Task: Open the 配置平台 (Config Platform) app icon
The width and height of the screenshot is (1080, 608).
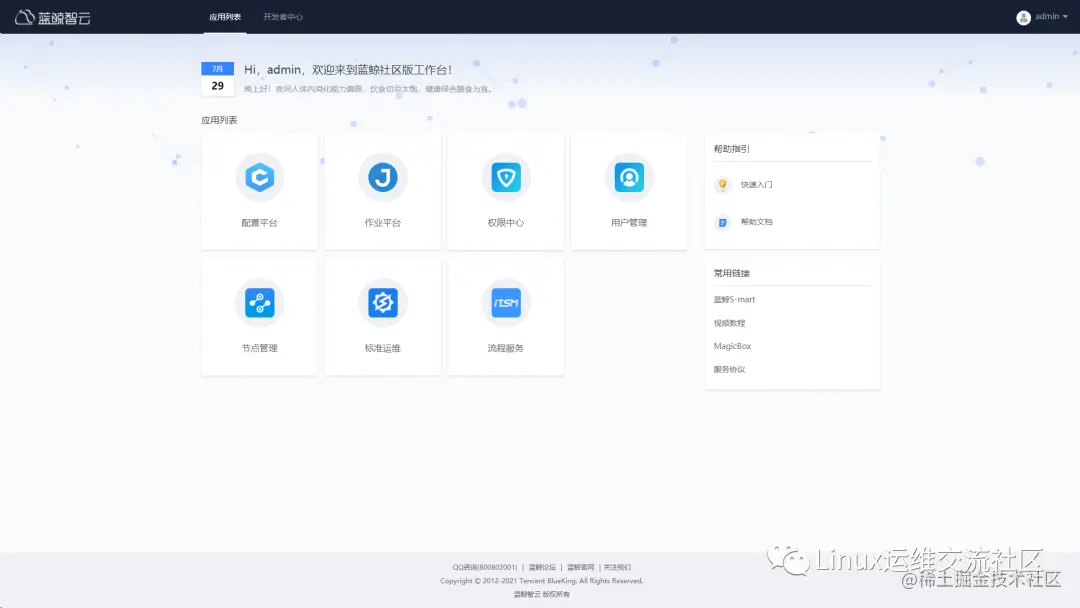Action: (x=259, y=178)
